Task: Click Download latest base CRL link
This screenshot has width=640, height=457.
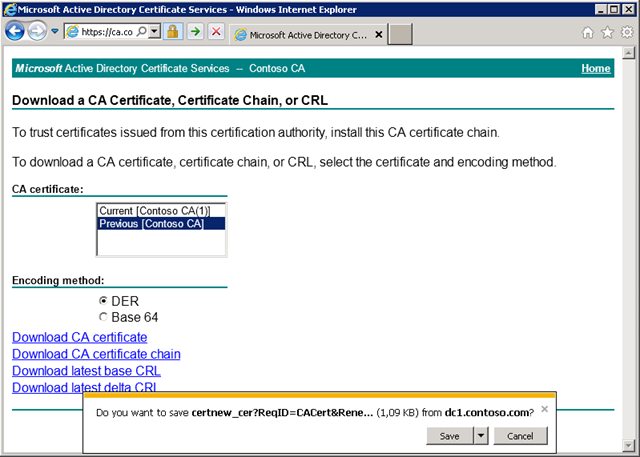Action: click(87, 371)
